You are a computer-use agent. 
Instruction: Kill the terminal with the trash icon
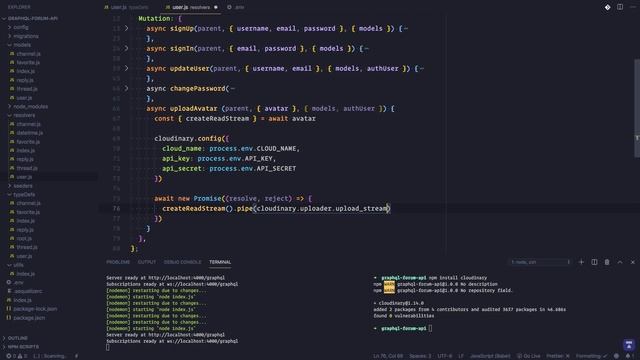[607, 262]
